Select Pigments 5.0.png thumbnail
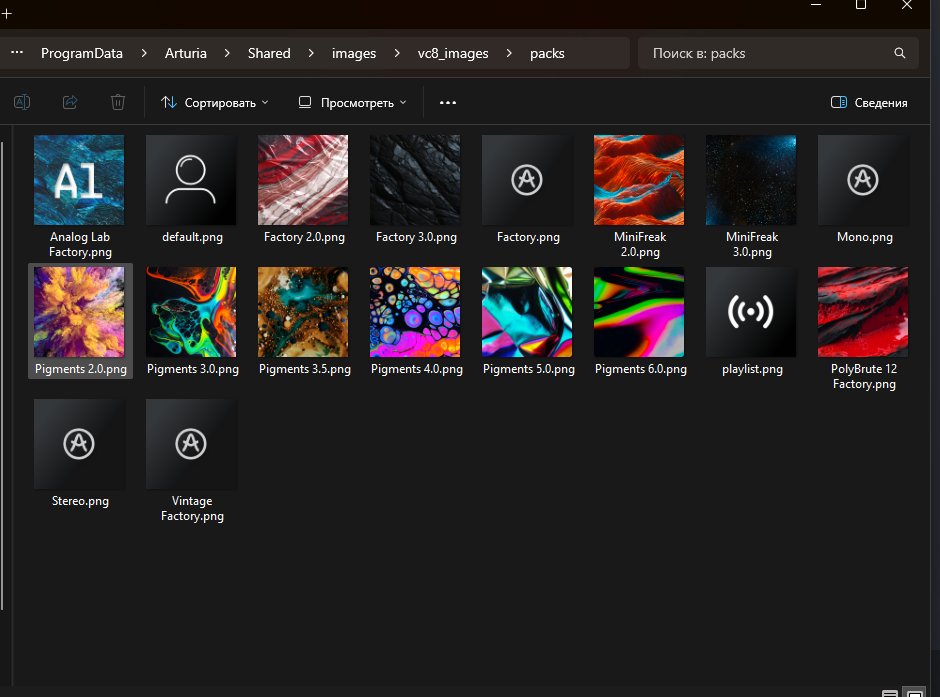The image size is (940, 697). point(527,312)
